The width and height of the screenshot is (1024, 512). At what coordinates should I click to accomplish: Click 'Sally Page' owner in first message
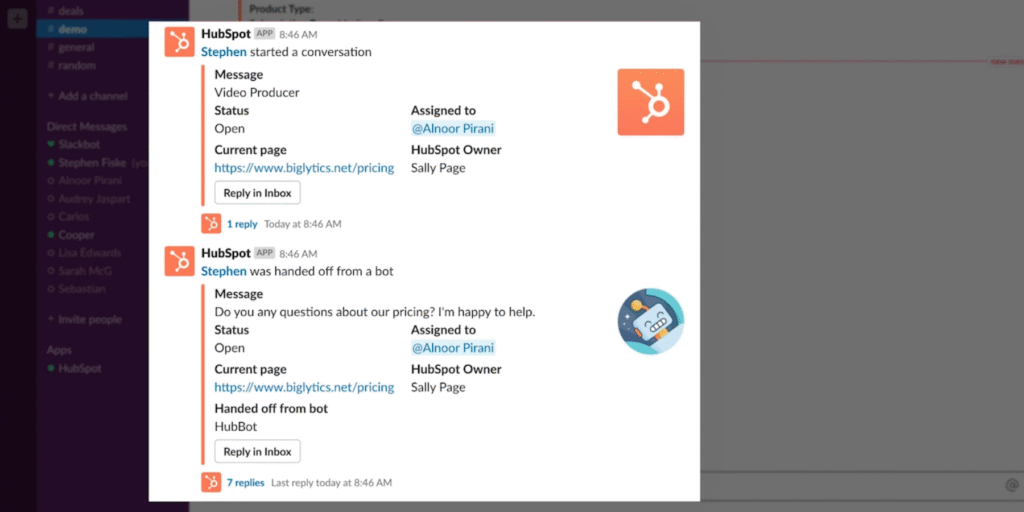coord(438,168)
